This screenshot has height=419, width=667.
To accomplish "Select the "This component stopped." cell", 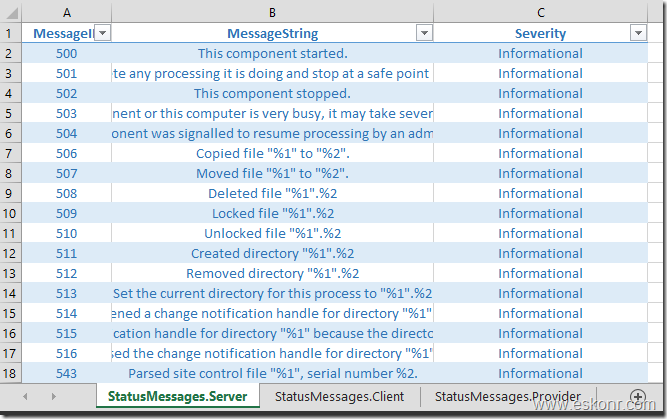I will pyautogui.click(x=272, y=94).
